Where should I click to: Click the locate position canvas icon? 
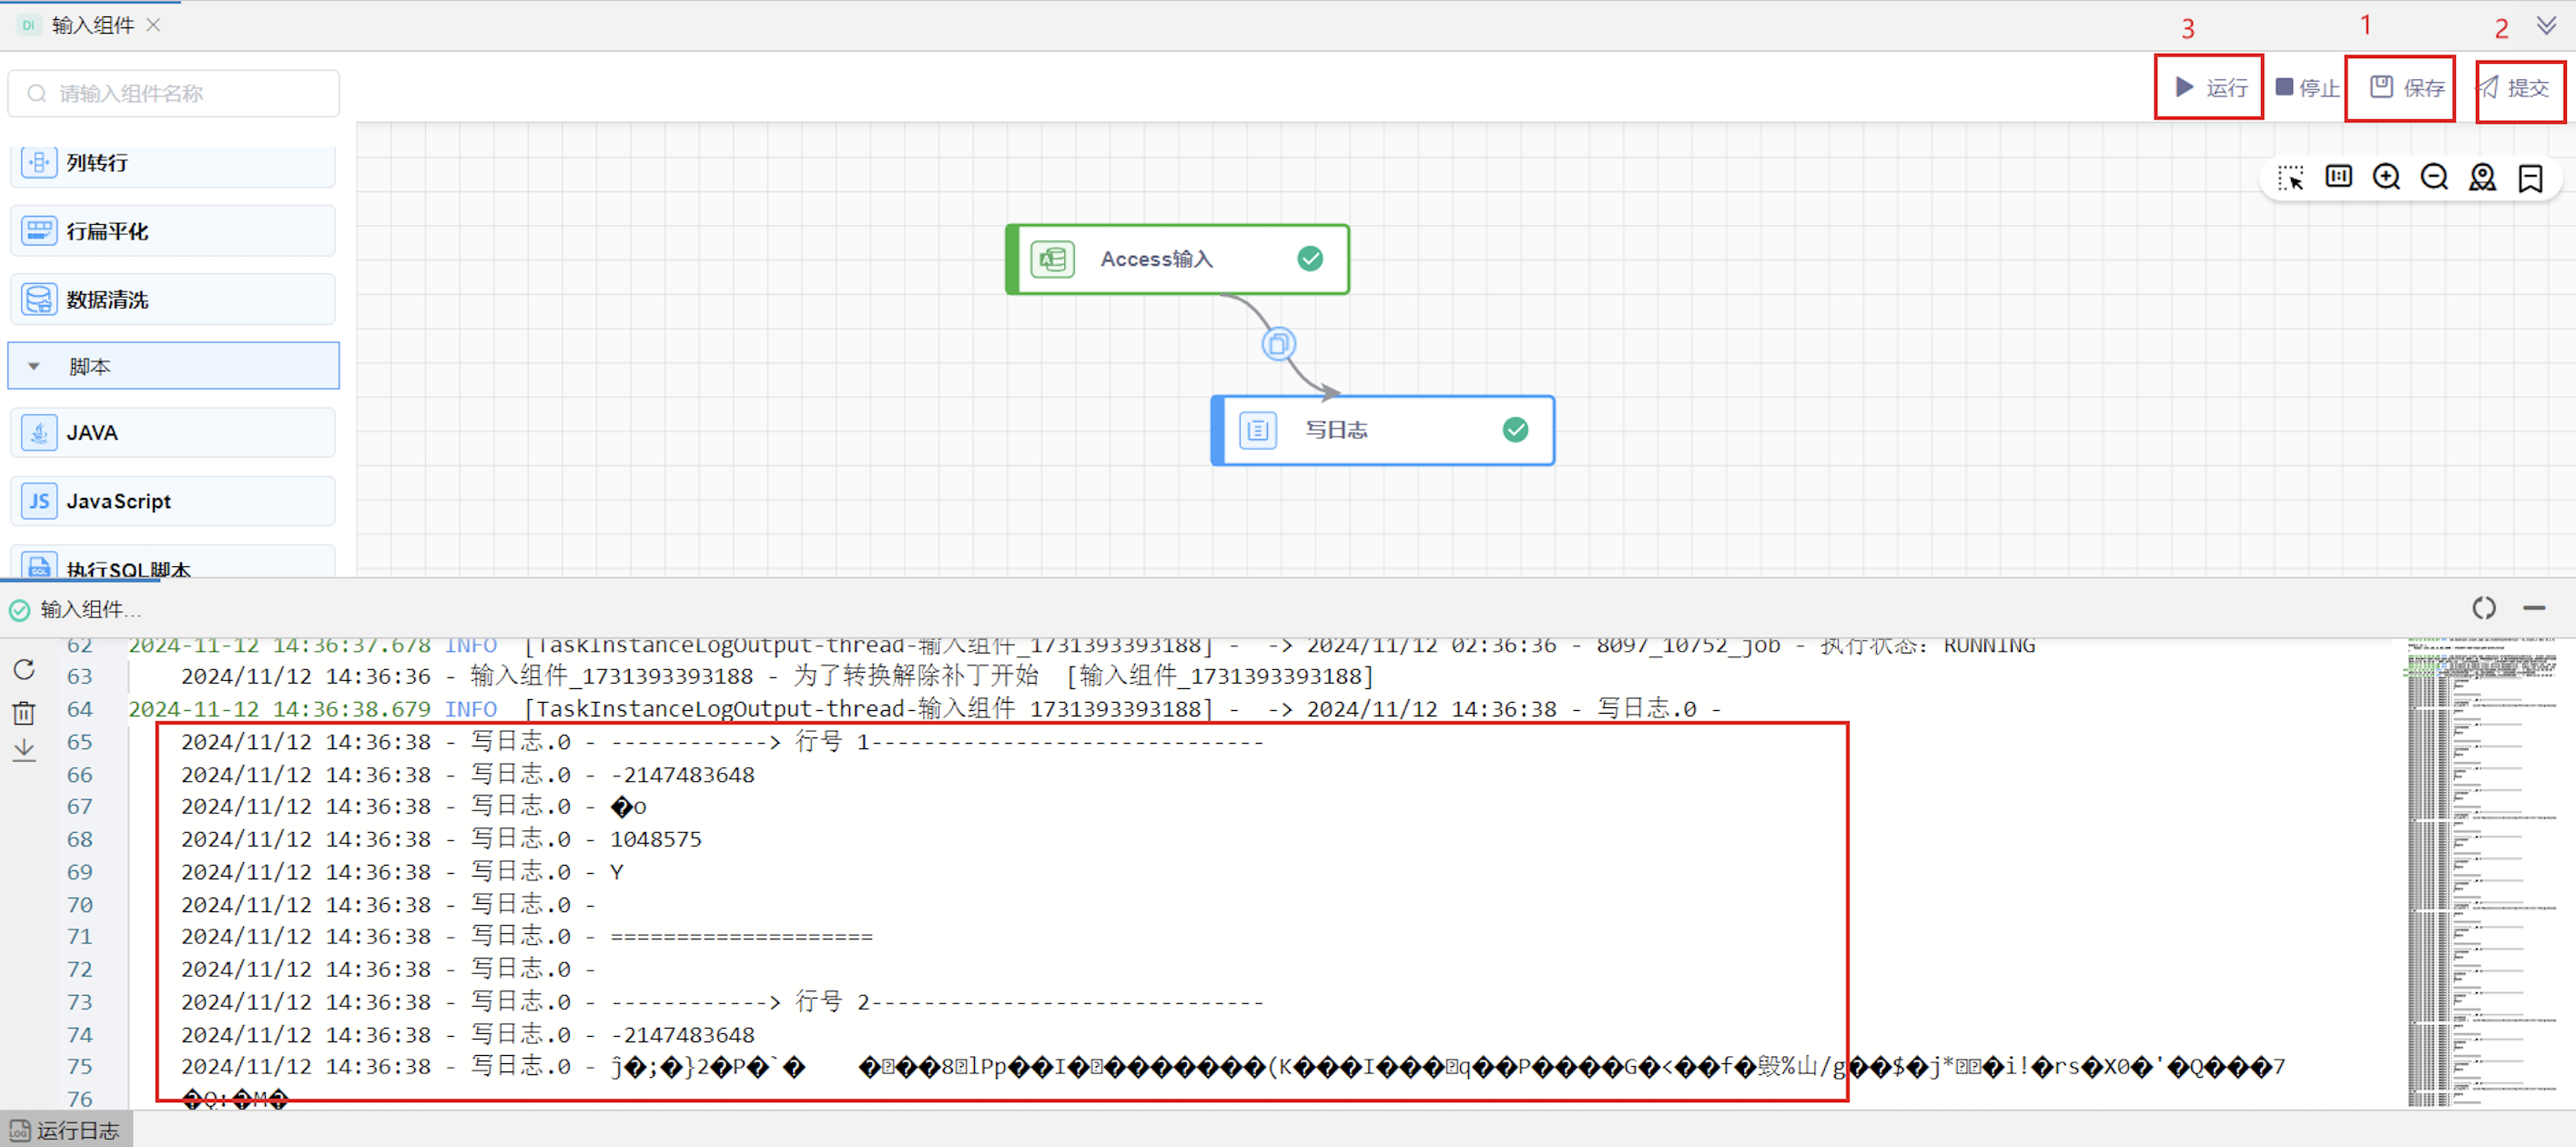2482,177
